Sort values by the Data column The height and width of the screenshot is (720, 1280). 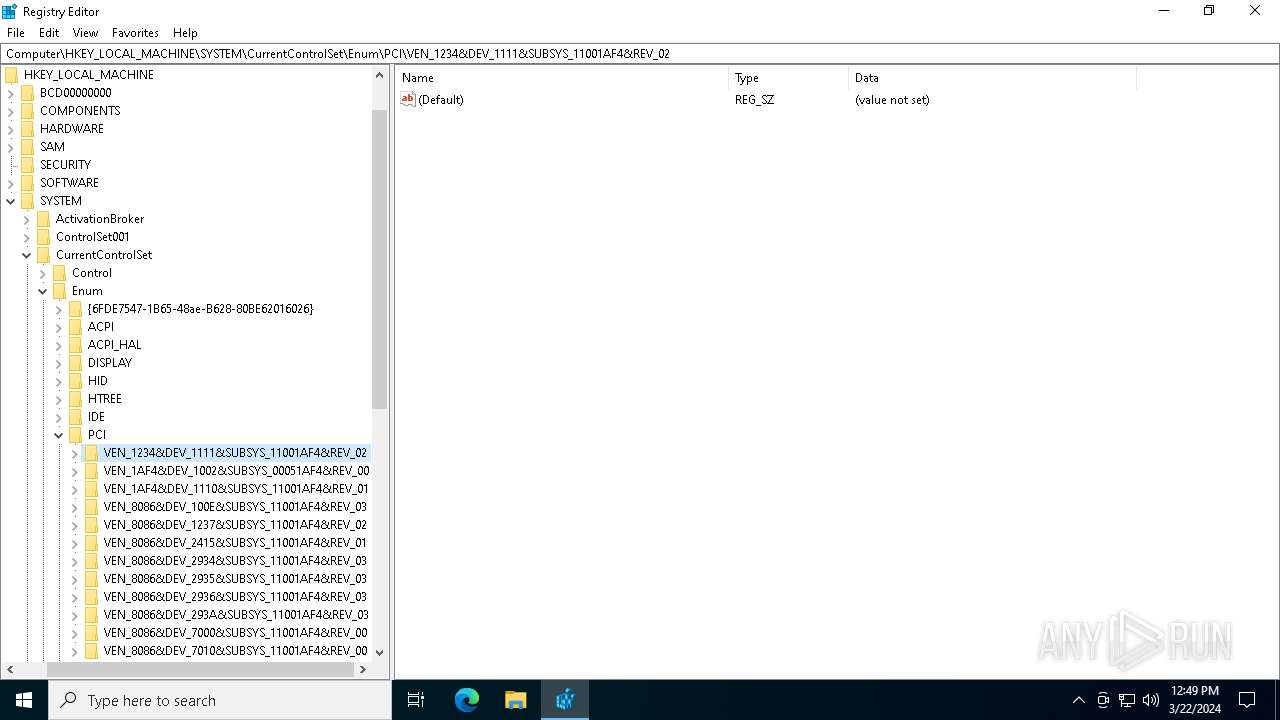pyautogui.click(x=992, y=78)
